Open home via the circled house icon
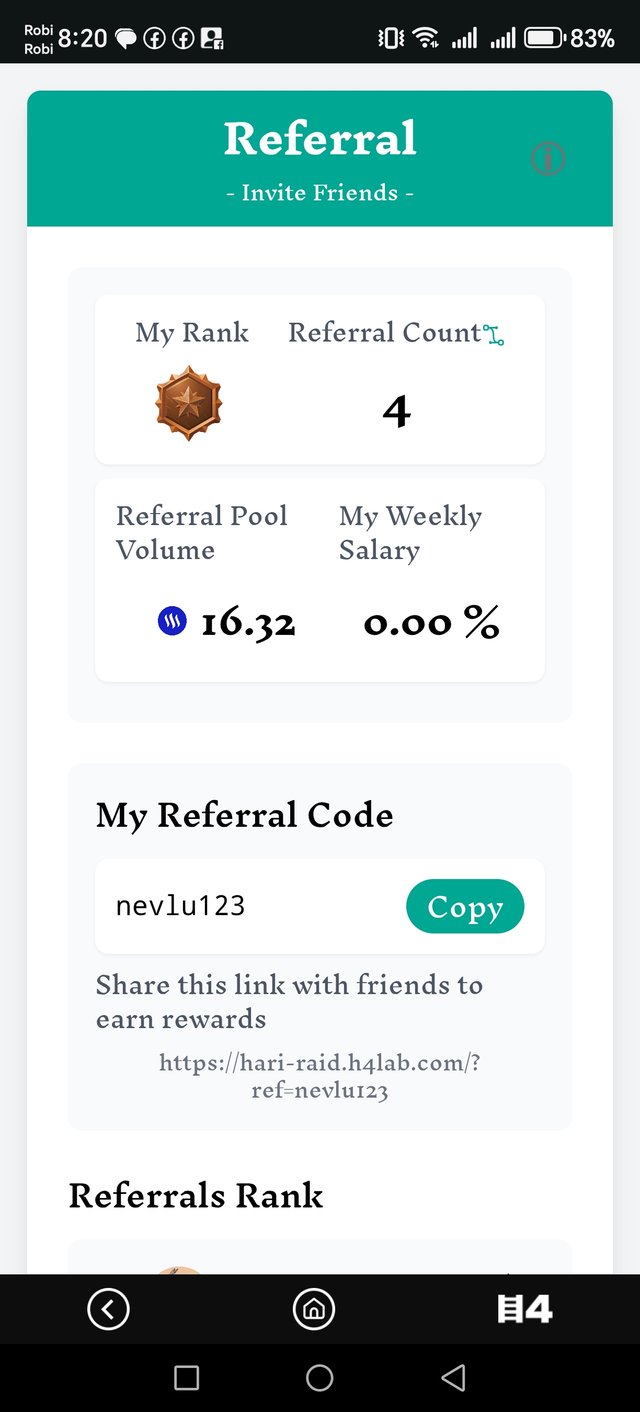The width and height of the screenshot is (640, 1412). [313, 1309]
